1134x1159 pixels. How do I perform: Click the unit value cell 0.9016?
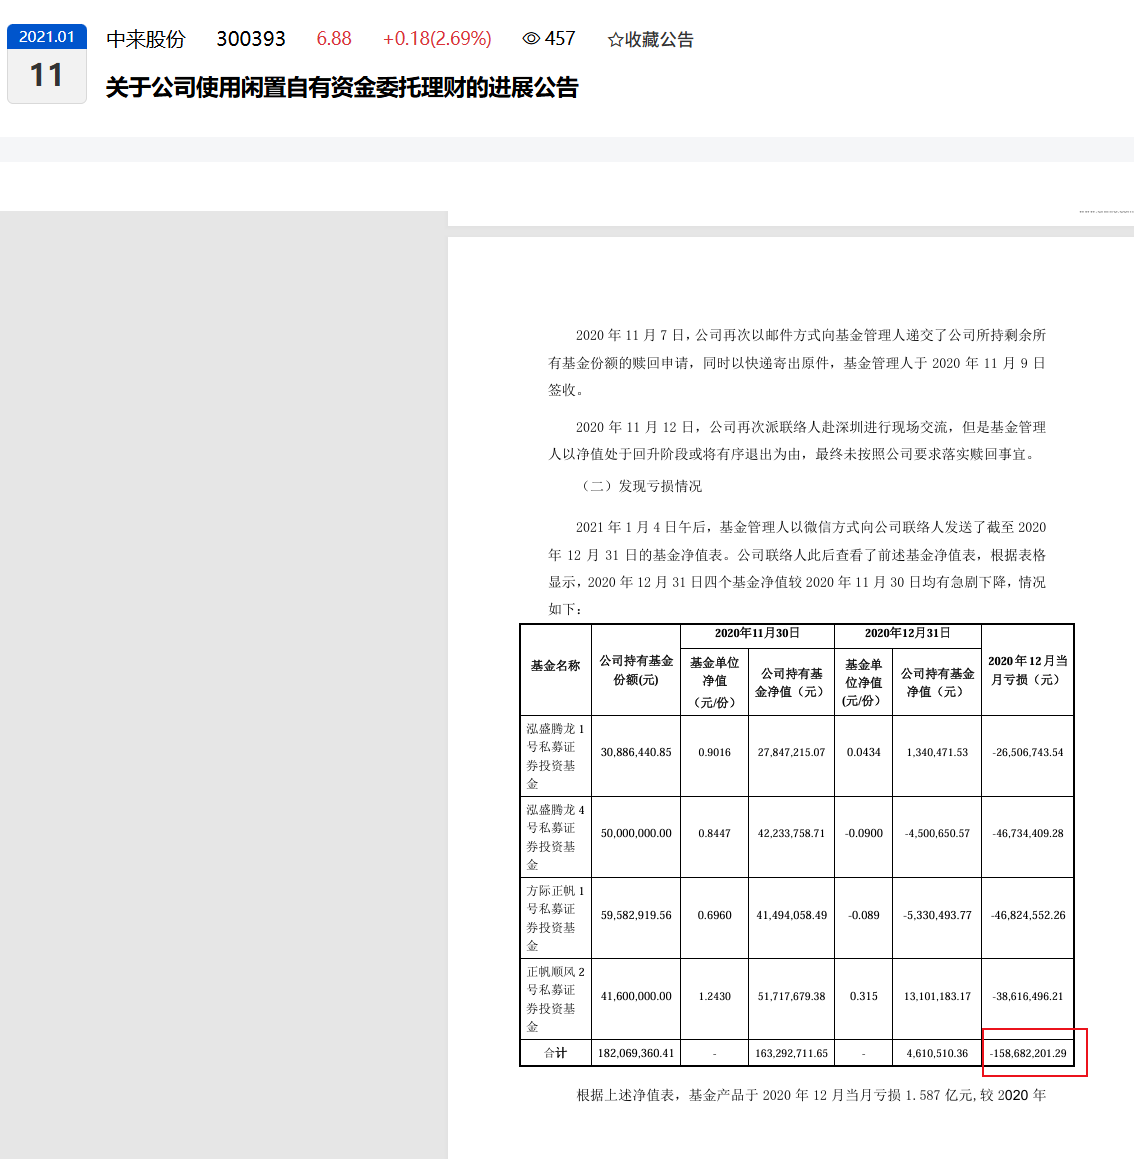714,752
